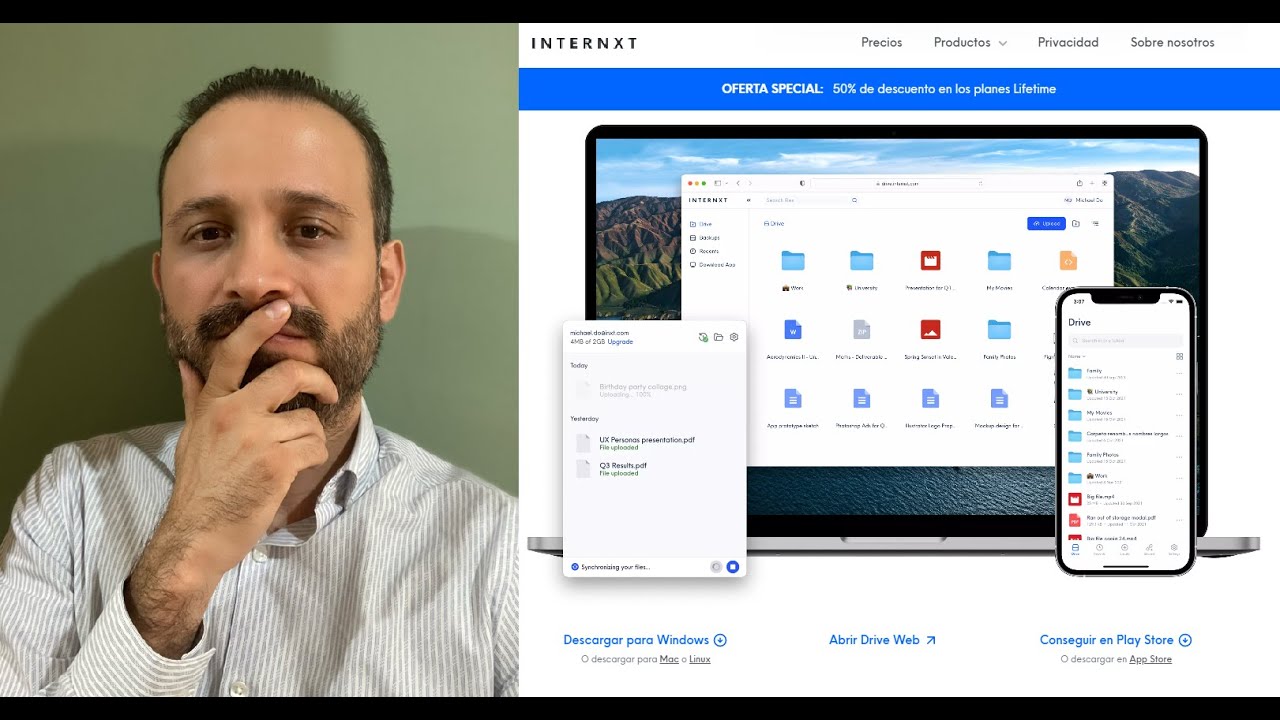Toggle grid view icon on phone app
This screenshot has height=720, width=1280.
point(1179,356)
